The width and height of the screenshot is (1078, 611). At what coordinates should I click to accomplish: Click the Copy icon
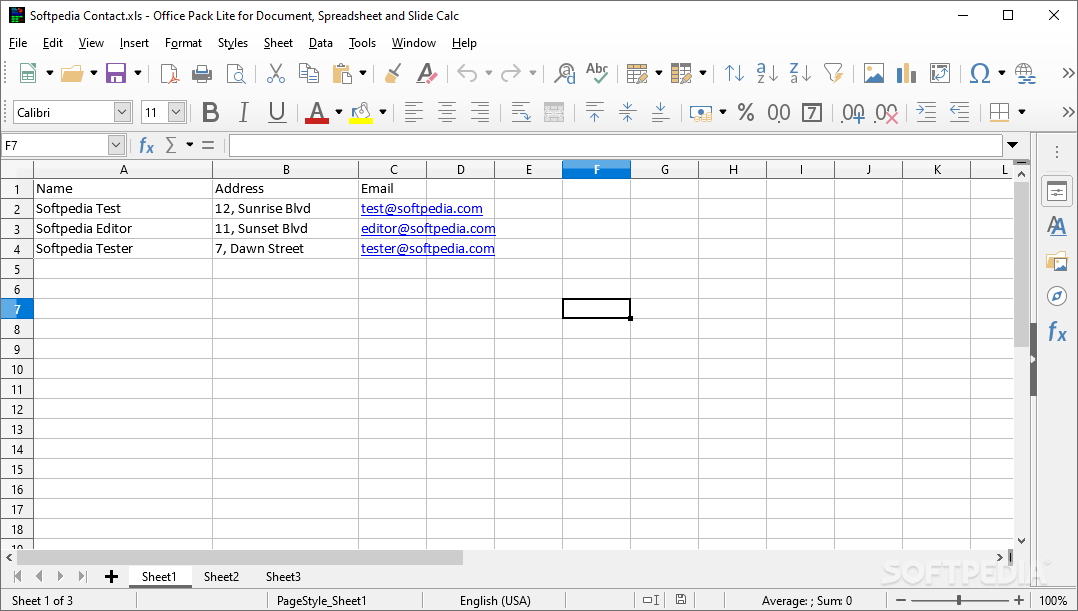click(x=309, y=73)
